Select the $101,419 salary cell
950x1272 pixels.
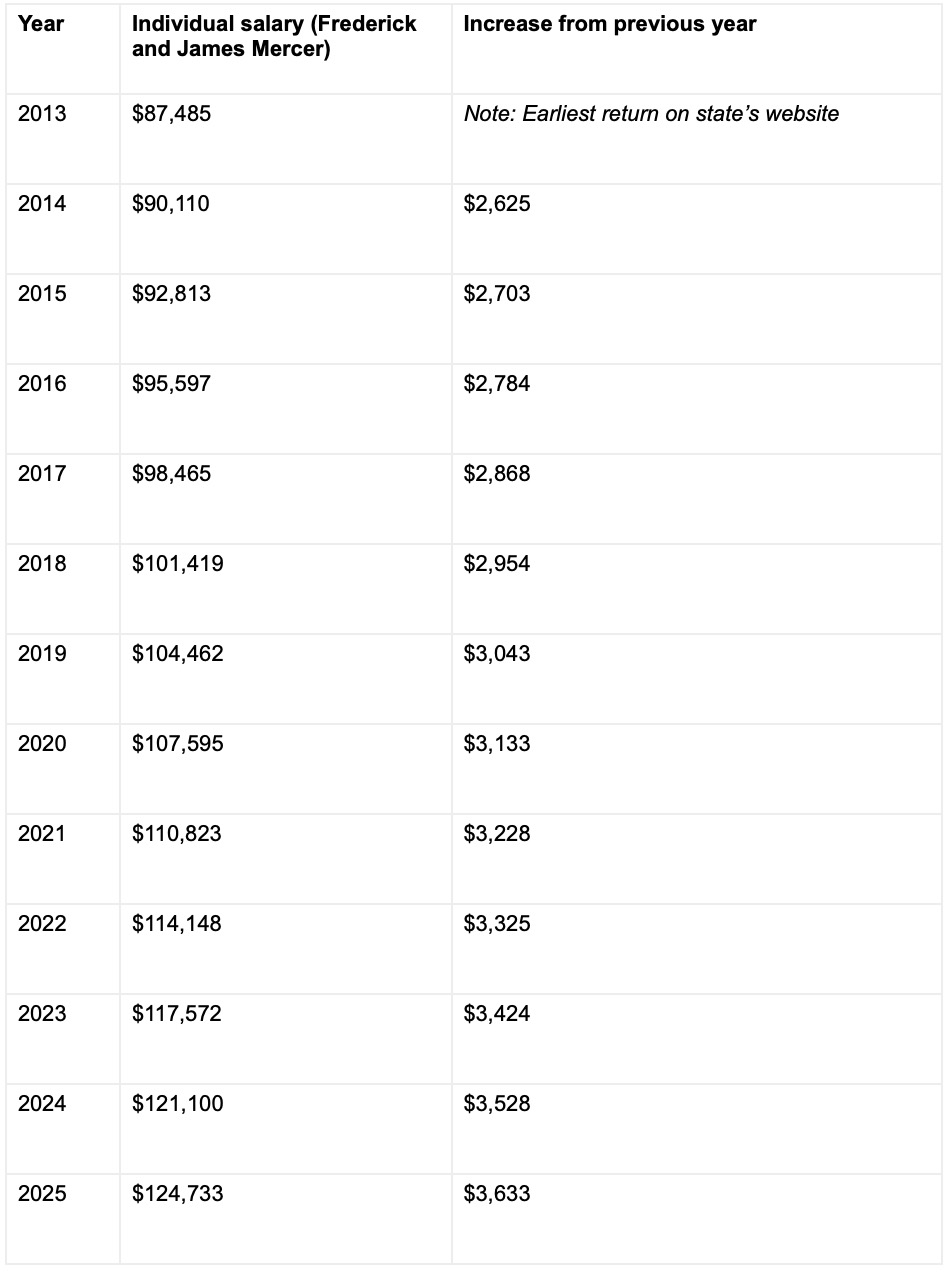(x=285, y=589)
